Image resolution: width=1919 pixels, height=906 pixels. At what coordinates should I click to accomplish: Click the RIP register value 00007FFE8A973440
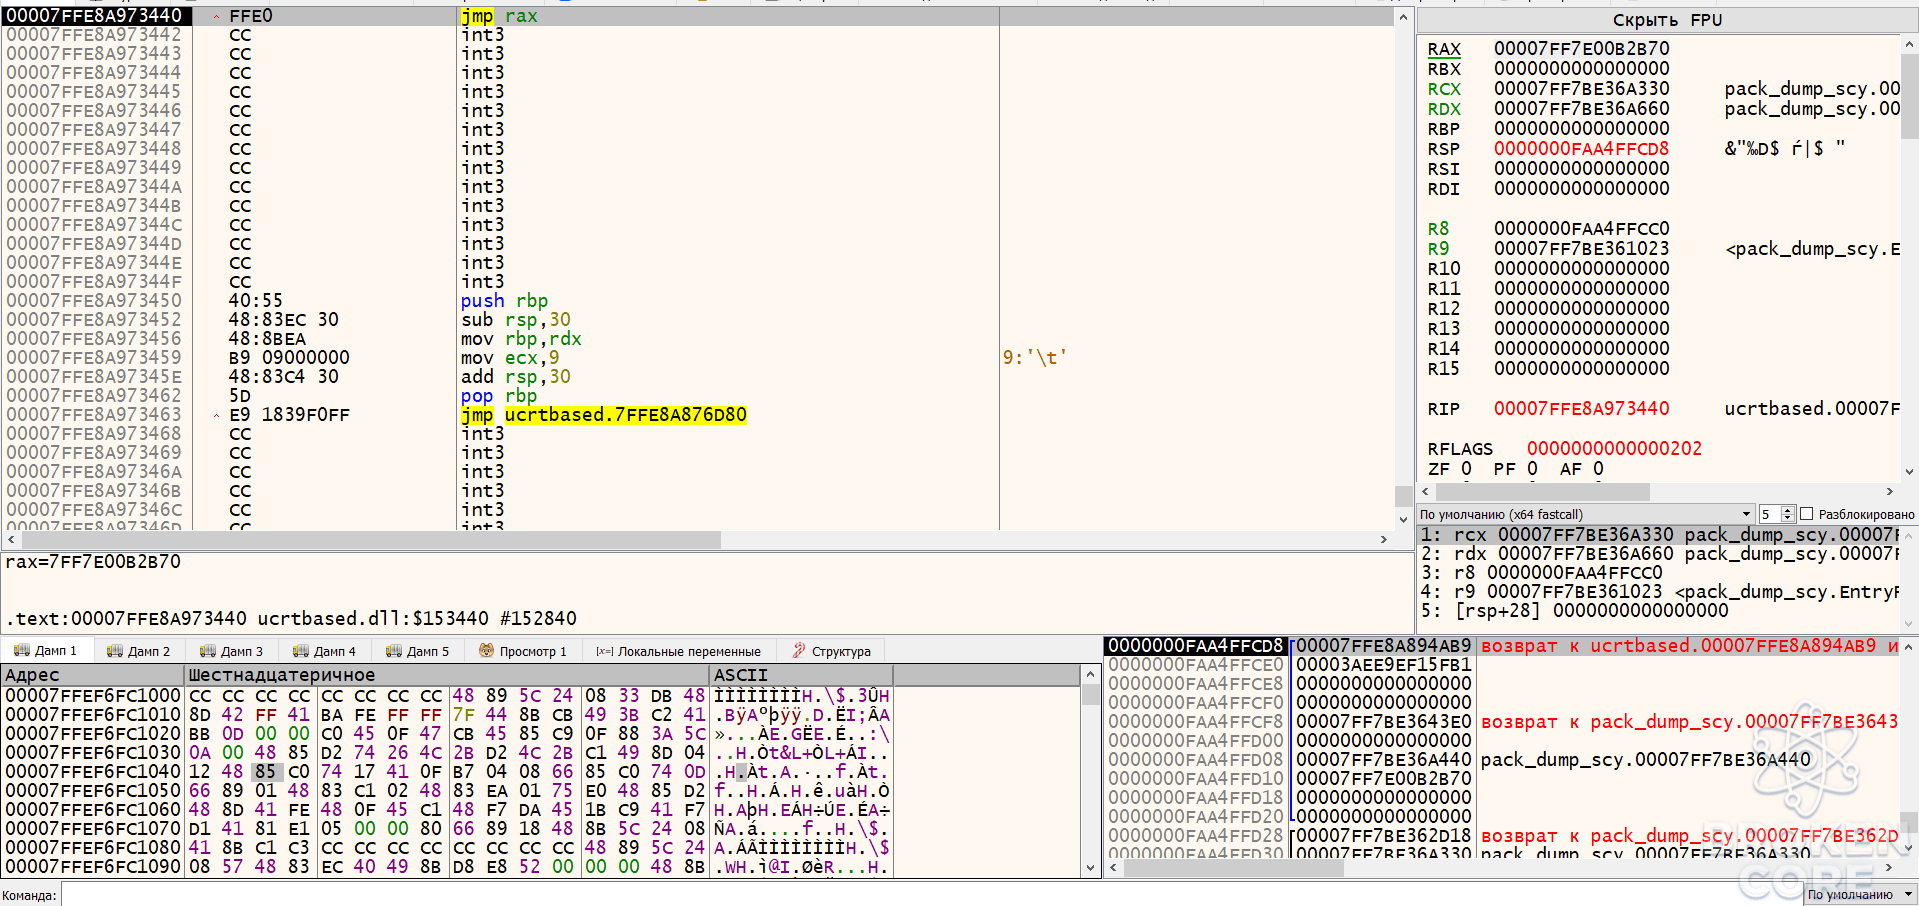[1581, 409]
